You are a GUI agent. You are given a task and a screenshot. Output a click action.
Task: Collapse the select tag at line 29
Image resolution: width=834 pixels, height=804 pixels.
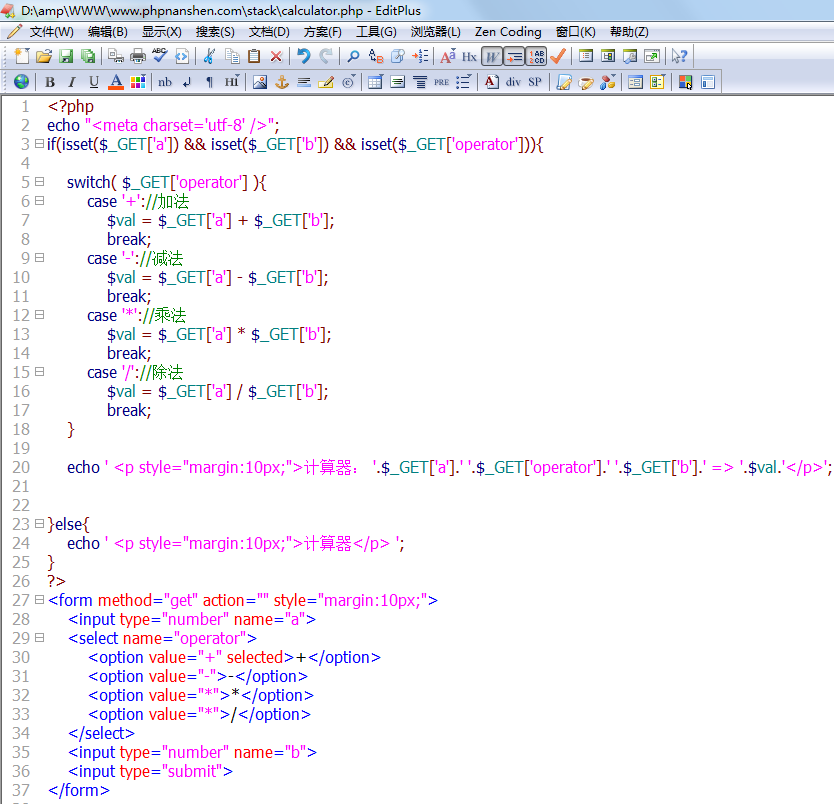(39, 638)
